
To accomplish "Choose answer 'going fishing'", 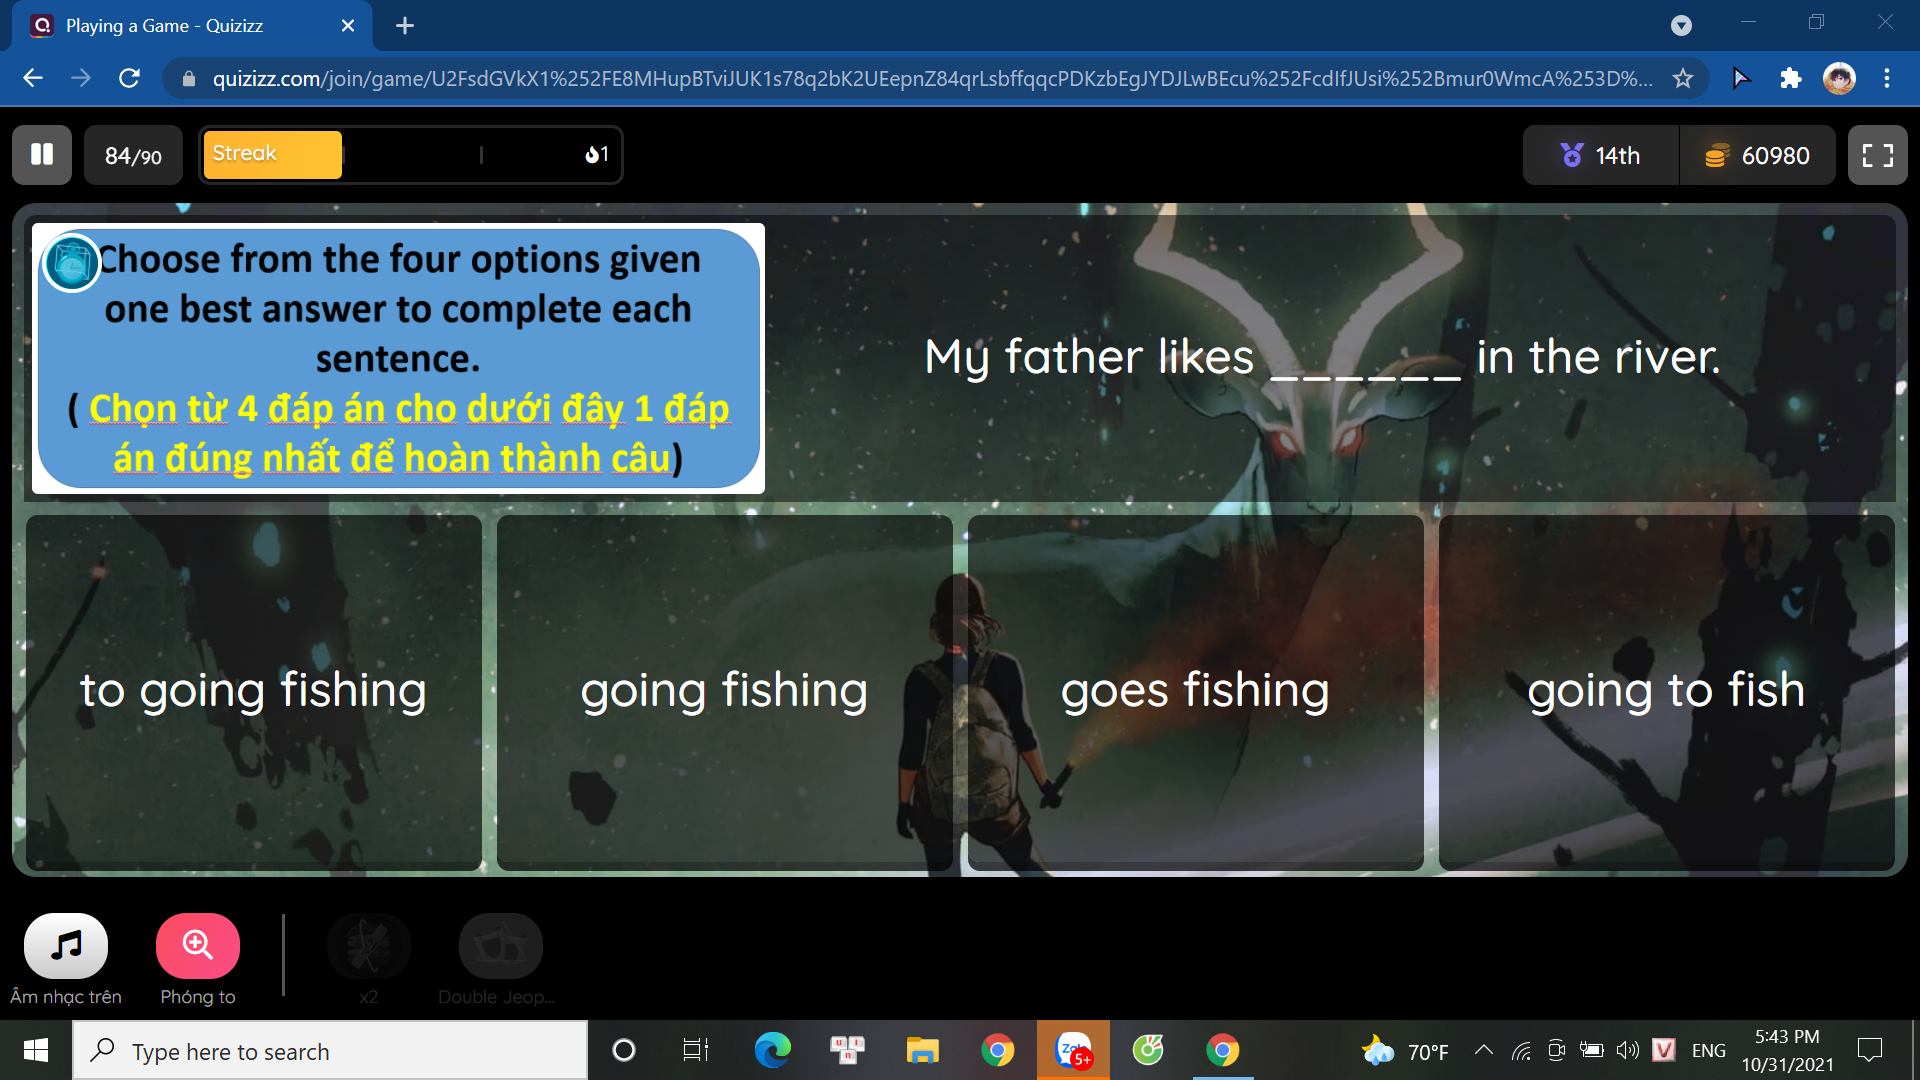I will click(x=724, y=692).
